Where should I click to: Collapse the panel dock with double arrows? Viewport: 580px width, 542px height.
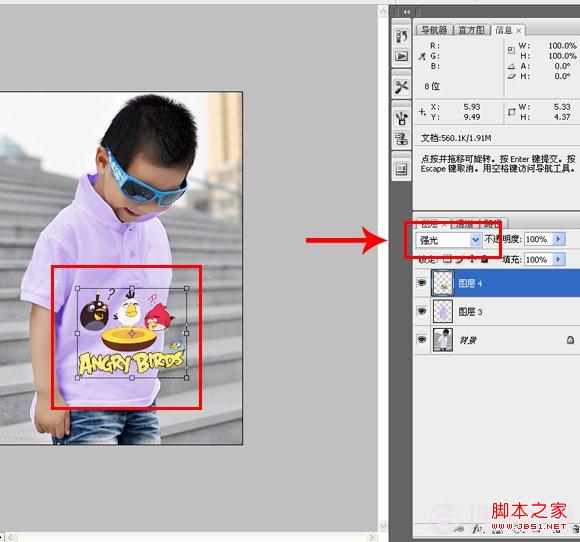(407, 12)
